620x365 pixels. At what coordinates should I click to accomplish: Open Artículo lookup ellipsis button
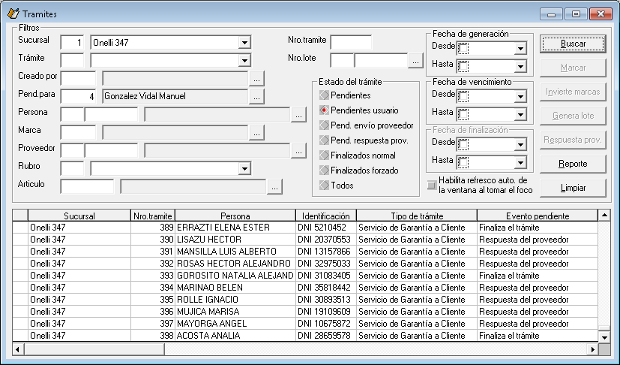(274, 187)
